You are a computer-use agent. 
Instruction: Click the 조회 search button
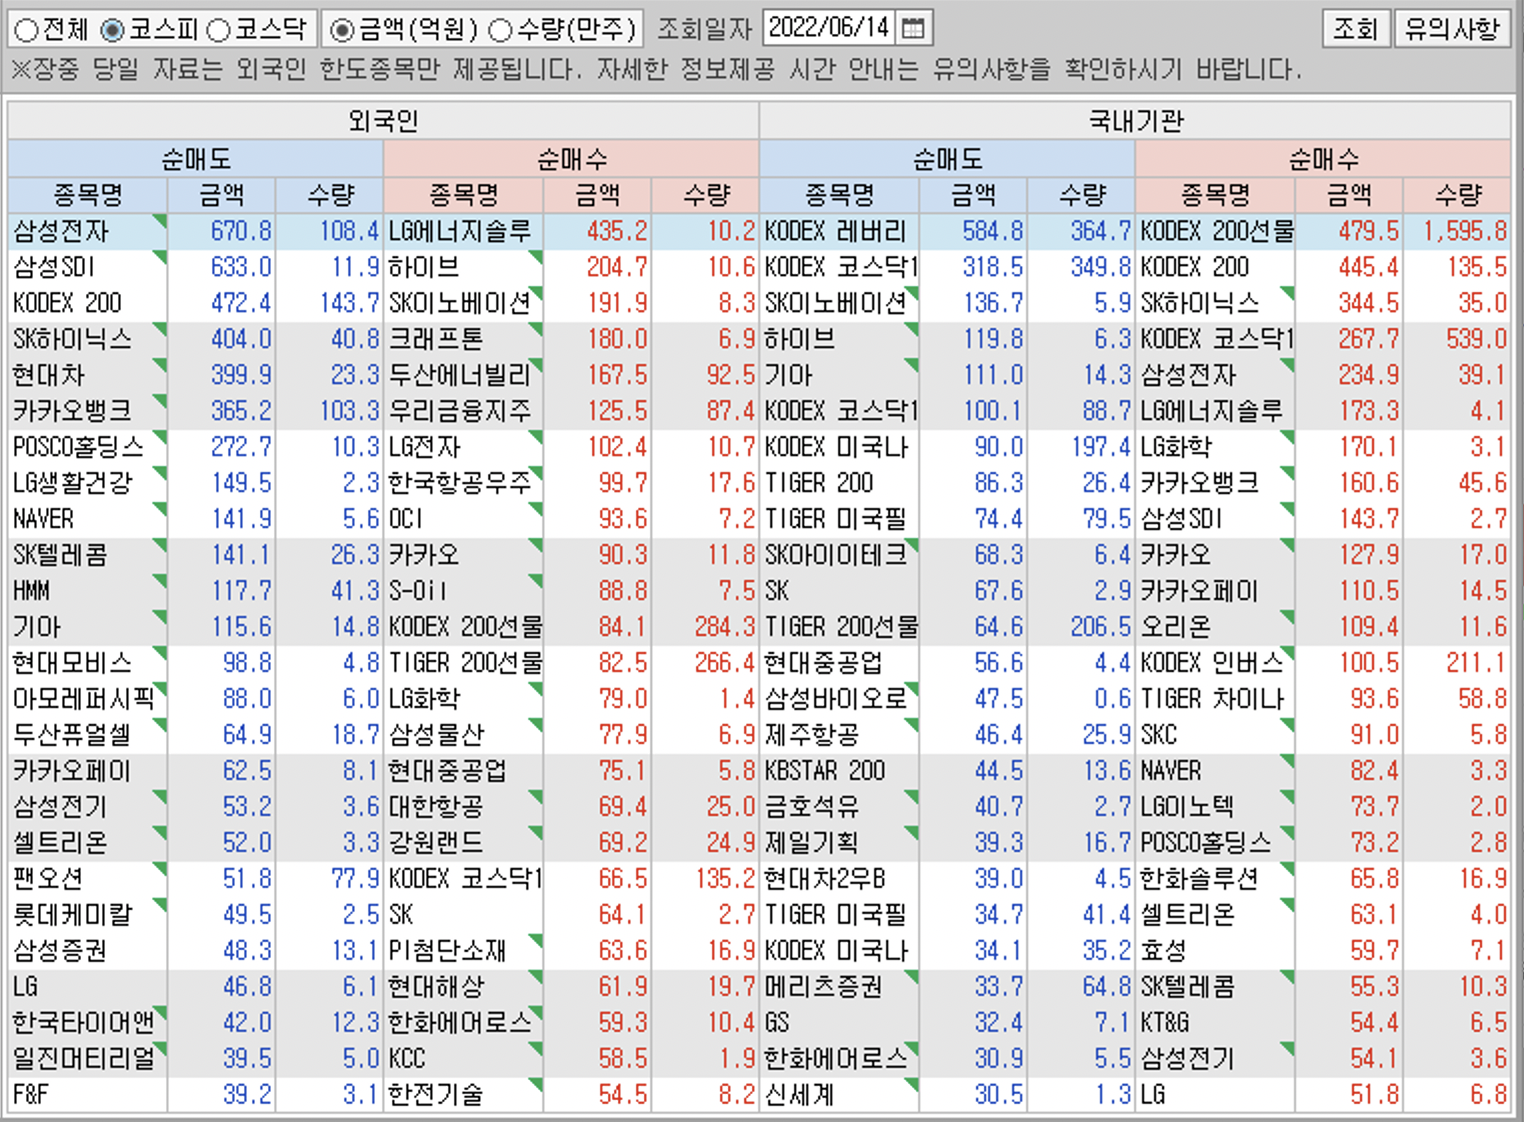click(1356, 28)
